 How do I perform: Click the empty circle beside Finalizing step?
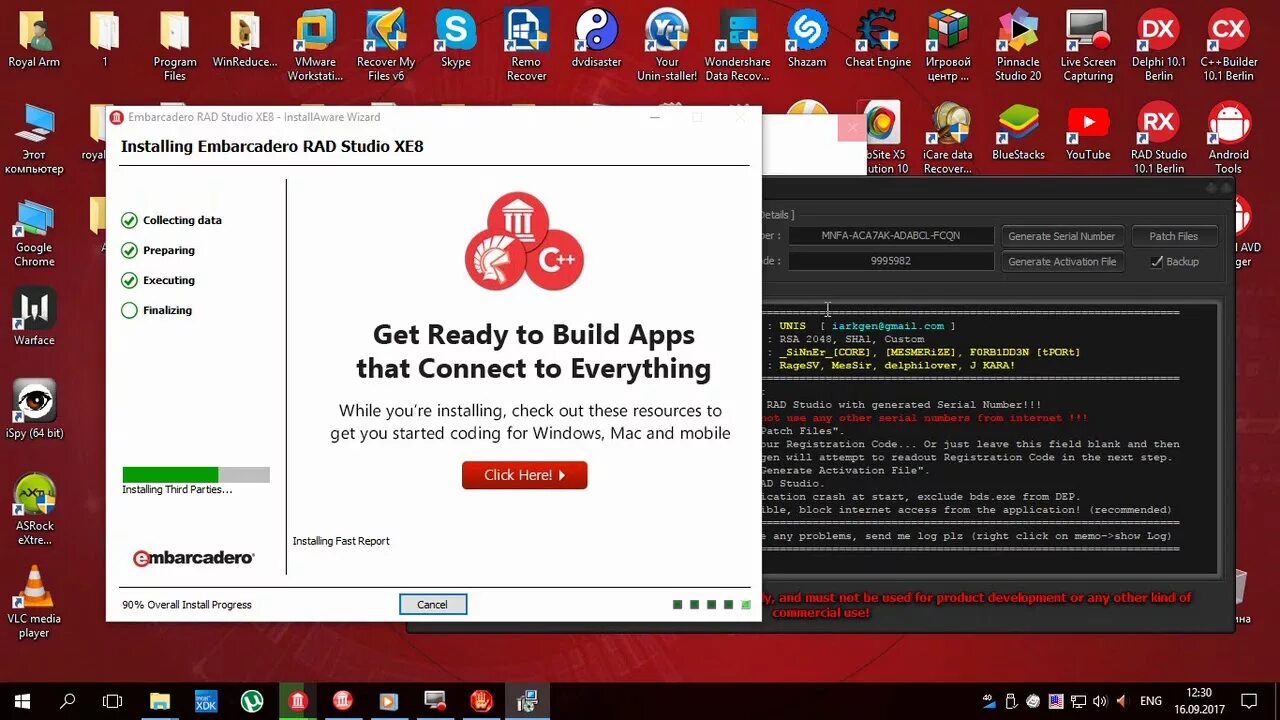[129, 310]
